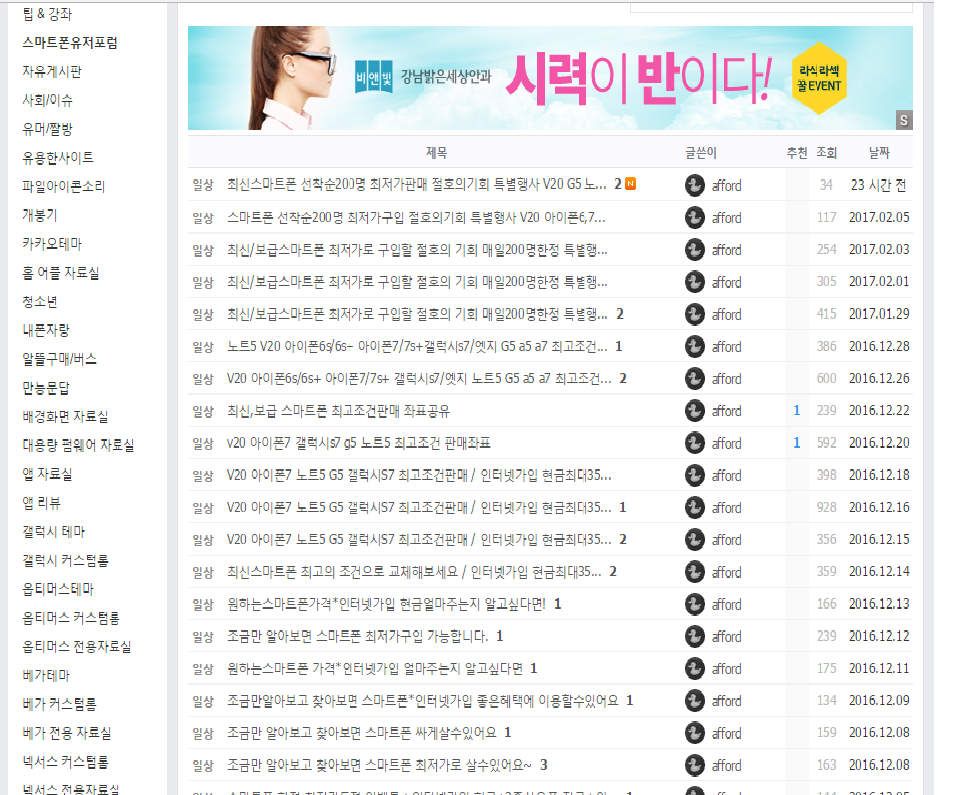This screenshot has width=960, height=795.
Task: Go to 유머/짤방 board in sidebar
Action: [47, 129]
